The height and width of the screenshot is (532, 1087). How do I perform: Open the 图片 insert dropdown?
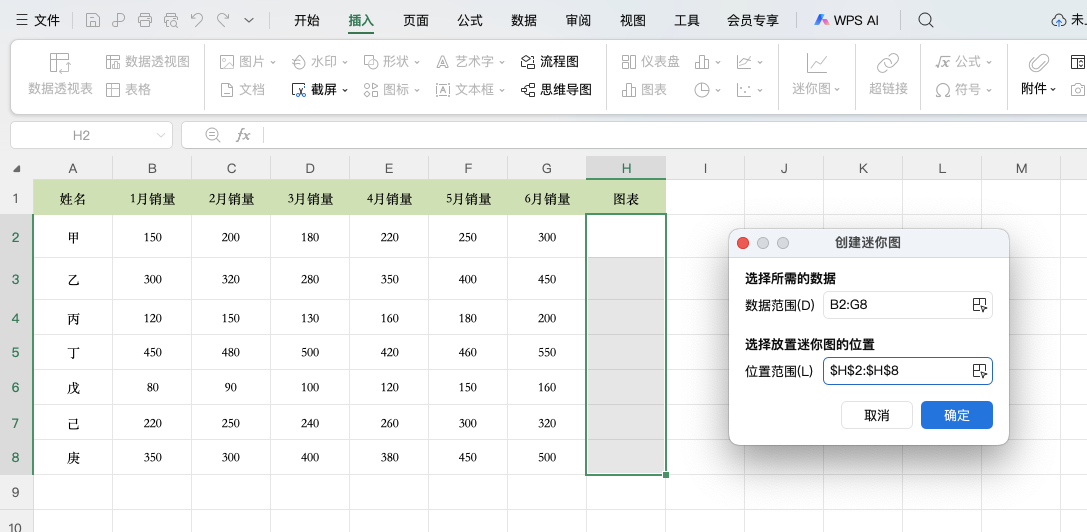tap(247, 62)
